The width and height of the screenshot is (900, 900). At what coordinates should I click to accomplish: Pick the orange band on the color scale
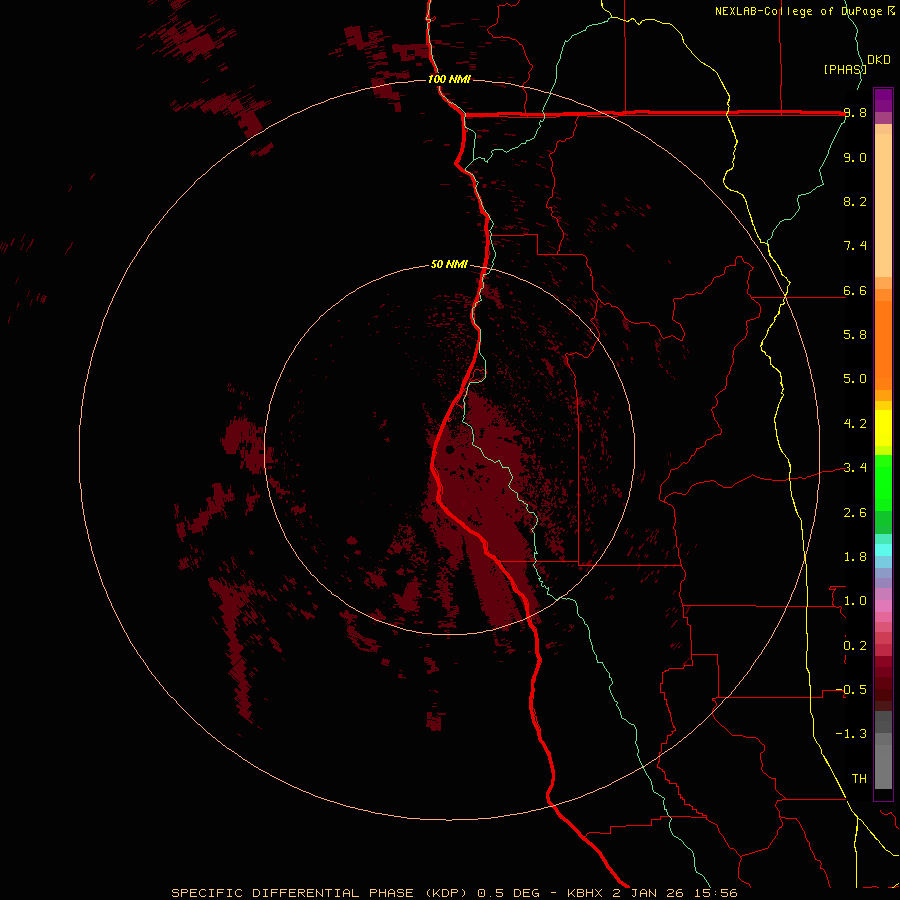coord(883,345)
